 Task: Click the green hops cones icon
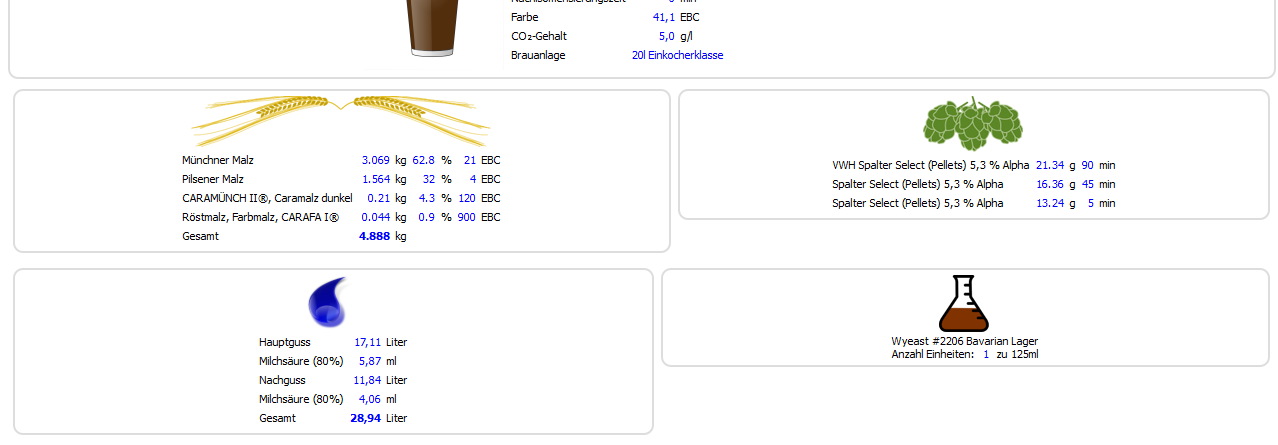click(x=972, y=123)
